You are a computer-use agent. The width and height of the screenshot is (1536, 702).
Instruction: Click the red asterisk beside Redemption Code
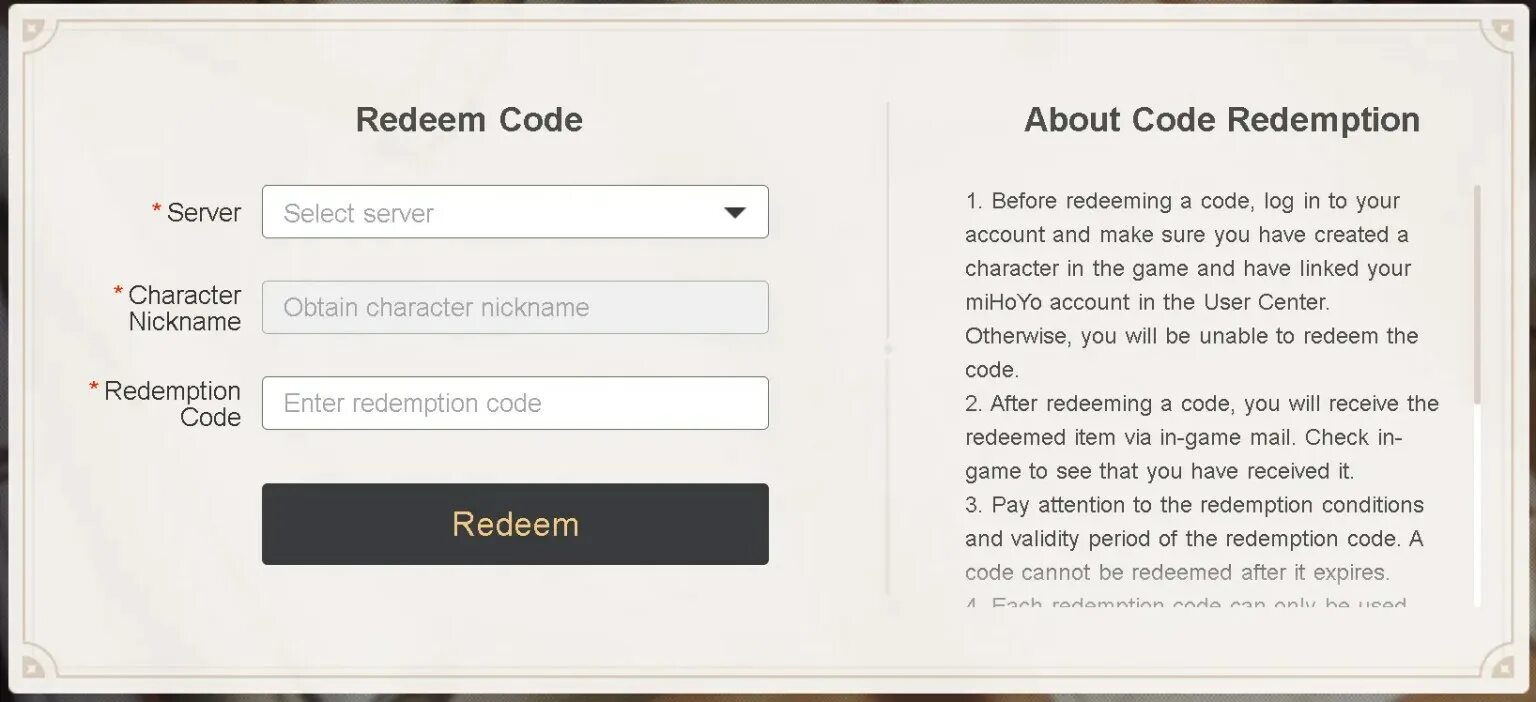point(95,387)
